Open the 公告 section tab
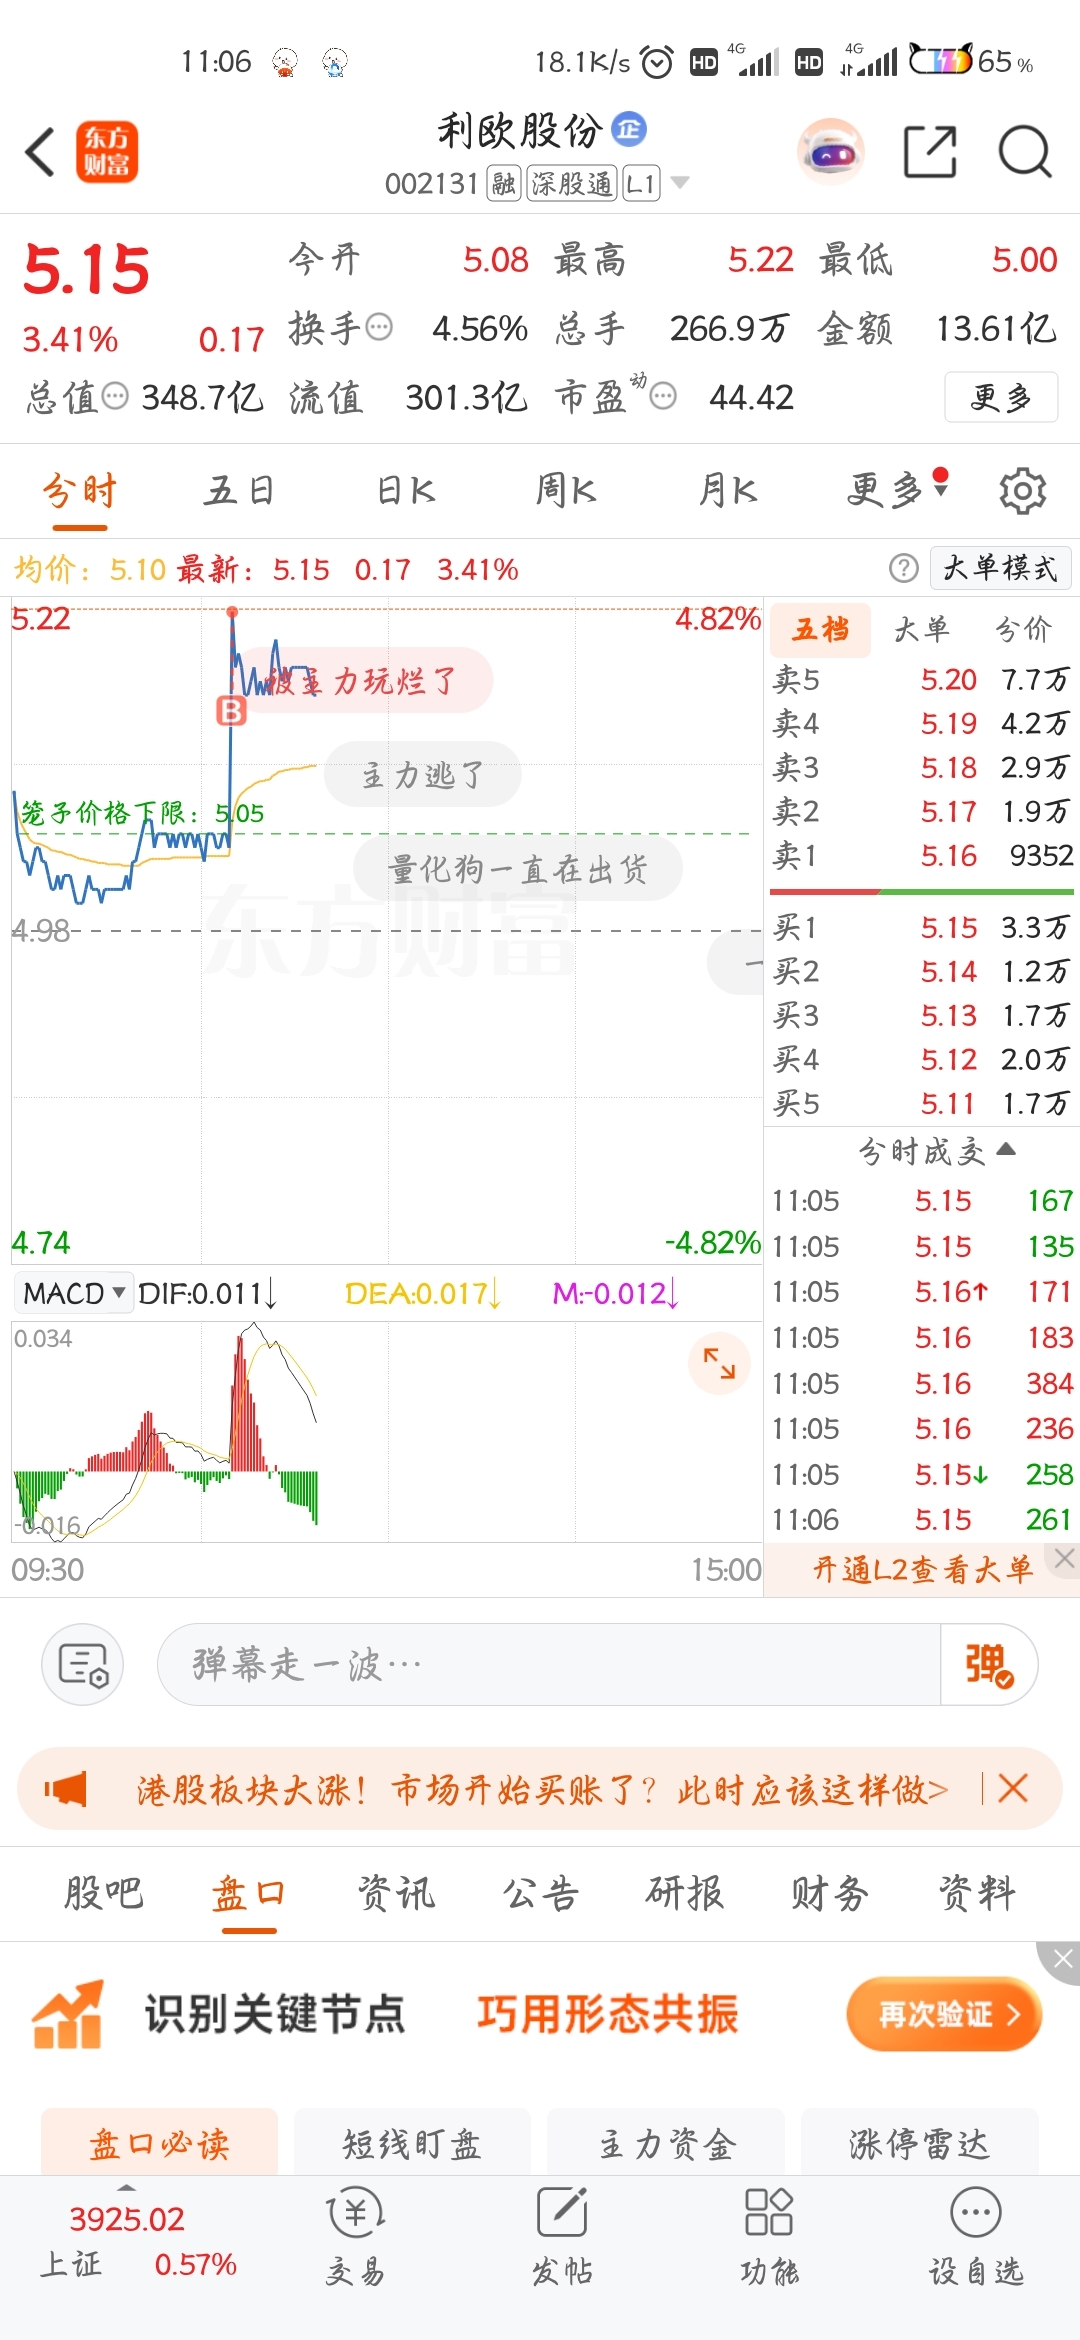This screenshot has width=1080, height=2340. (x=540, y=1893)
